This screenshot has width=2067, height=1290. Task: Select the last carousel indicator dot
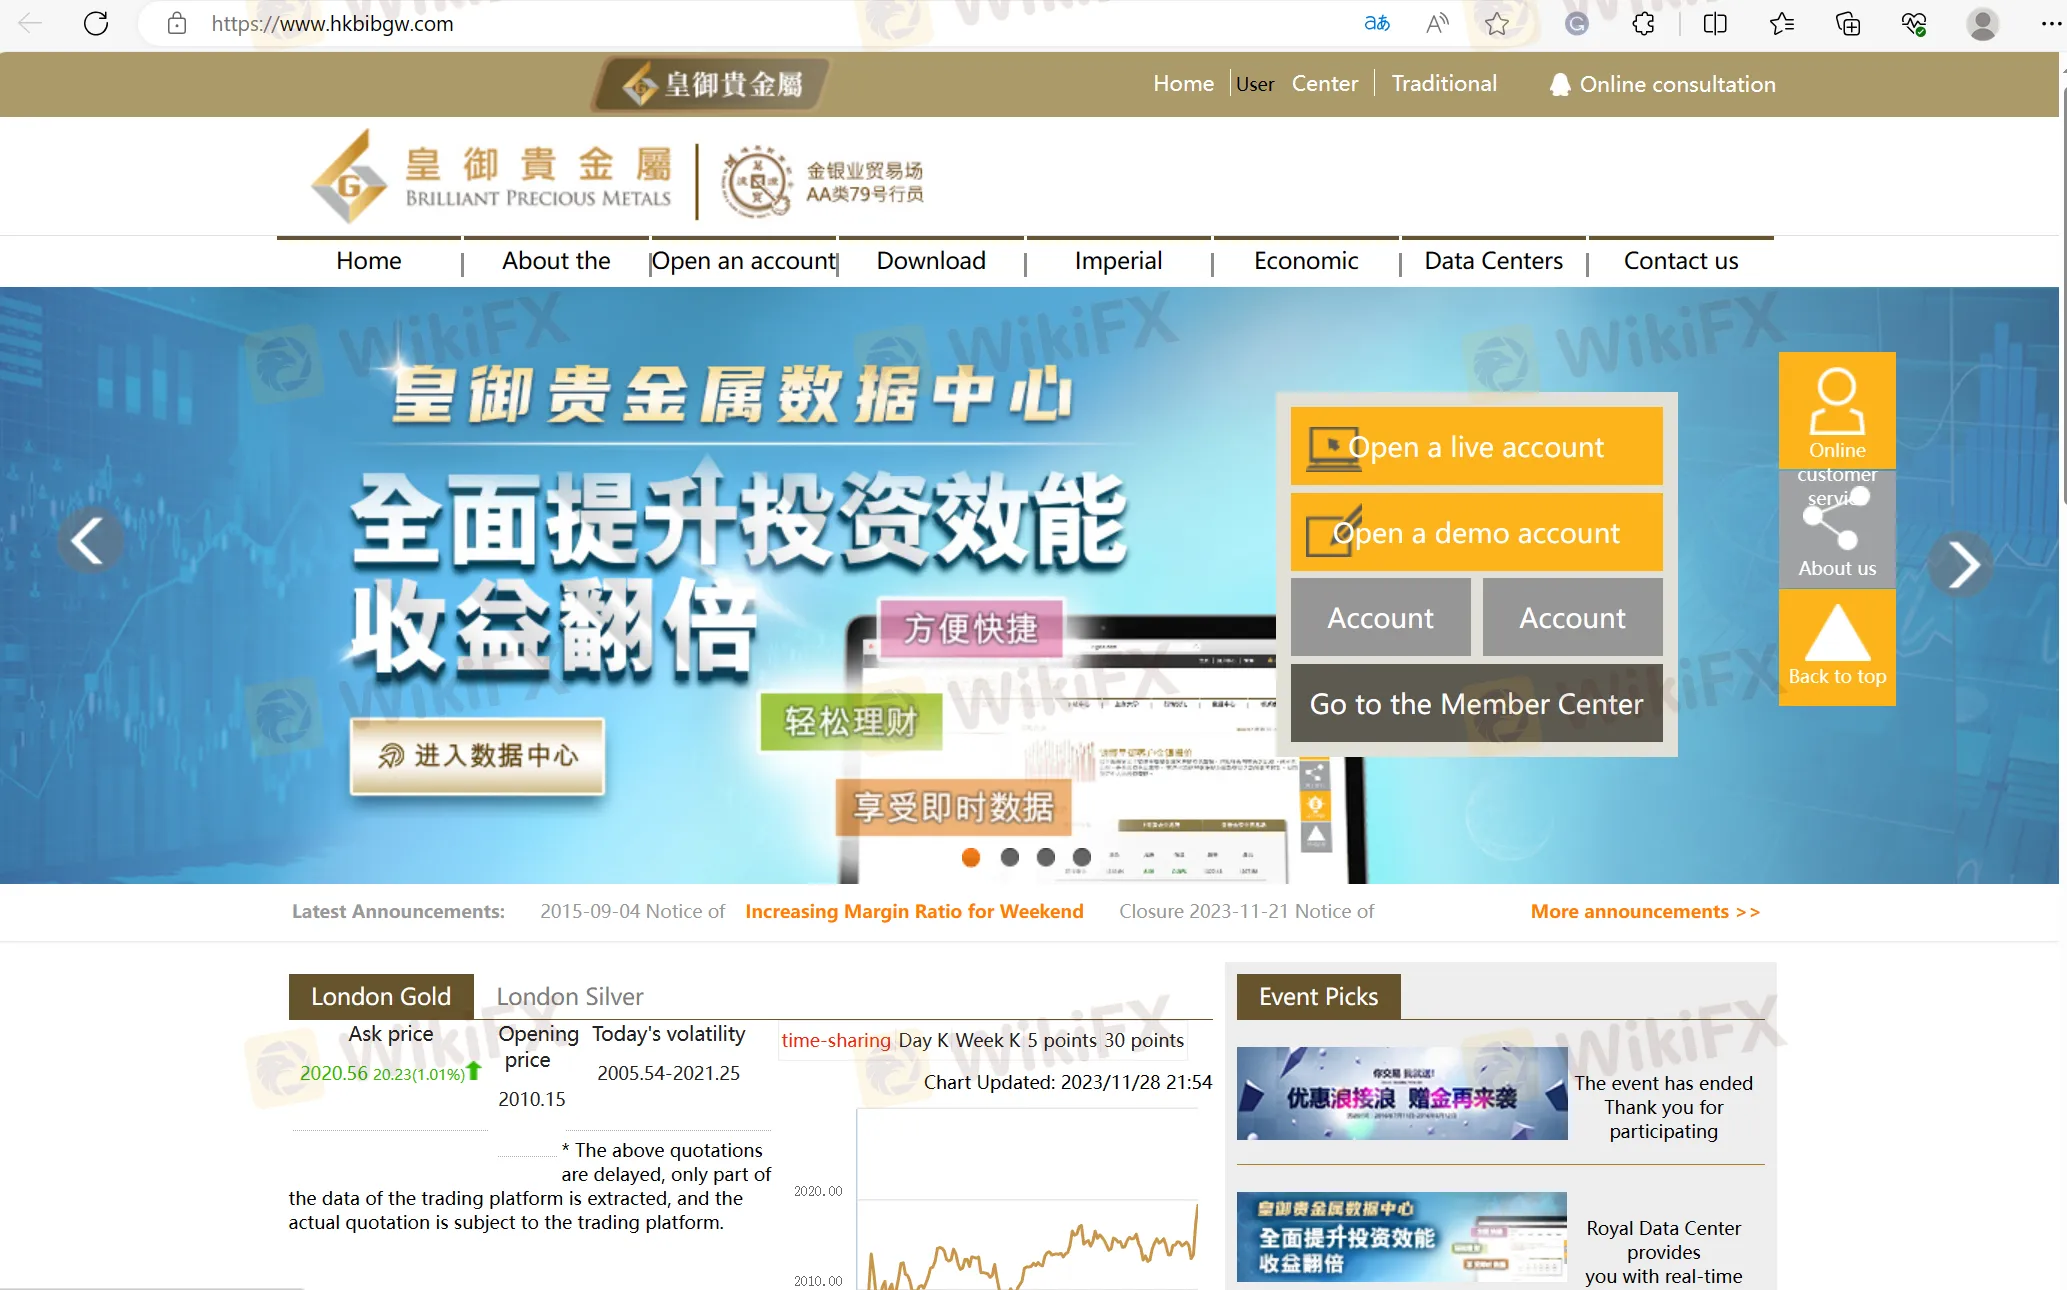[x=1081, y=857]
